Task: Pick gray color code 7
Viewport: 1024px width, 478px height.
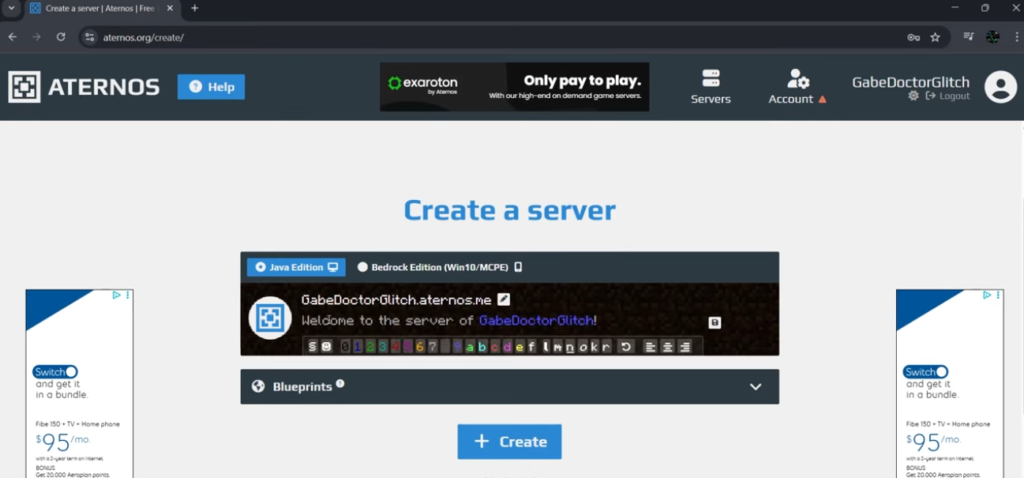Action: click(432, 347)
